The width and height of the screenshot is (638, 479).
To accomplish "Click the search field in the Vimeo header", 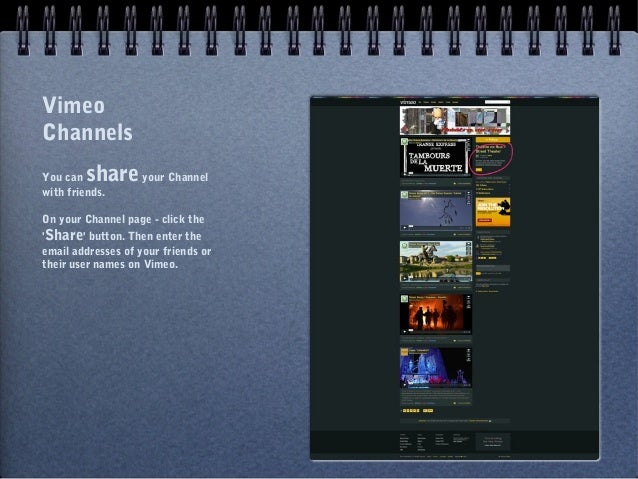I will pos(497,102).
